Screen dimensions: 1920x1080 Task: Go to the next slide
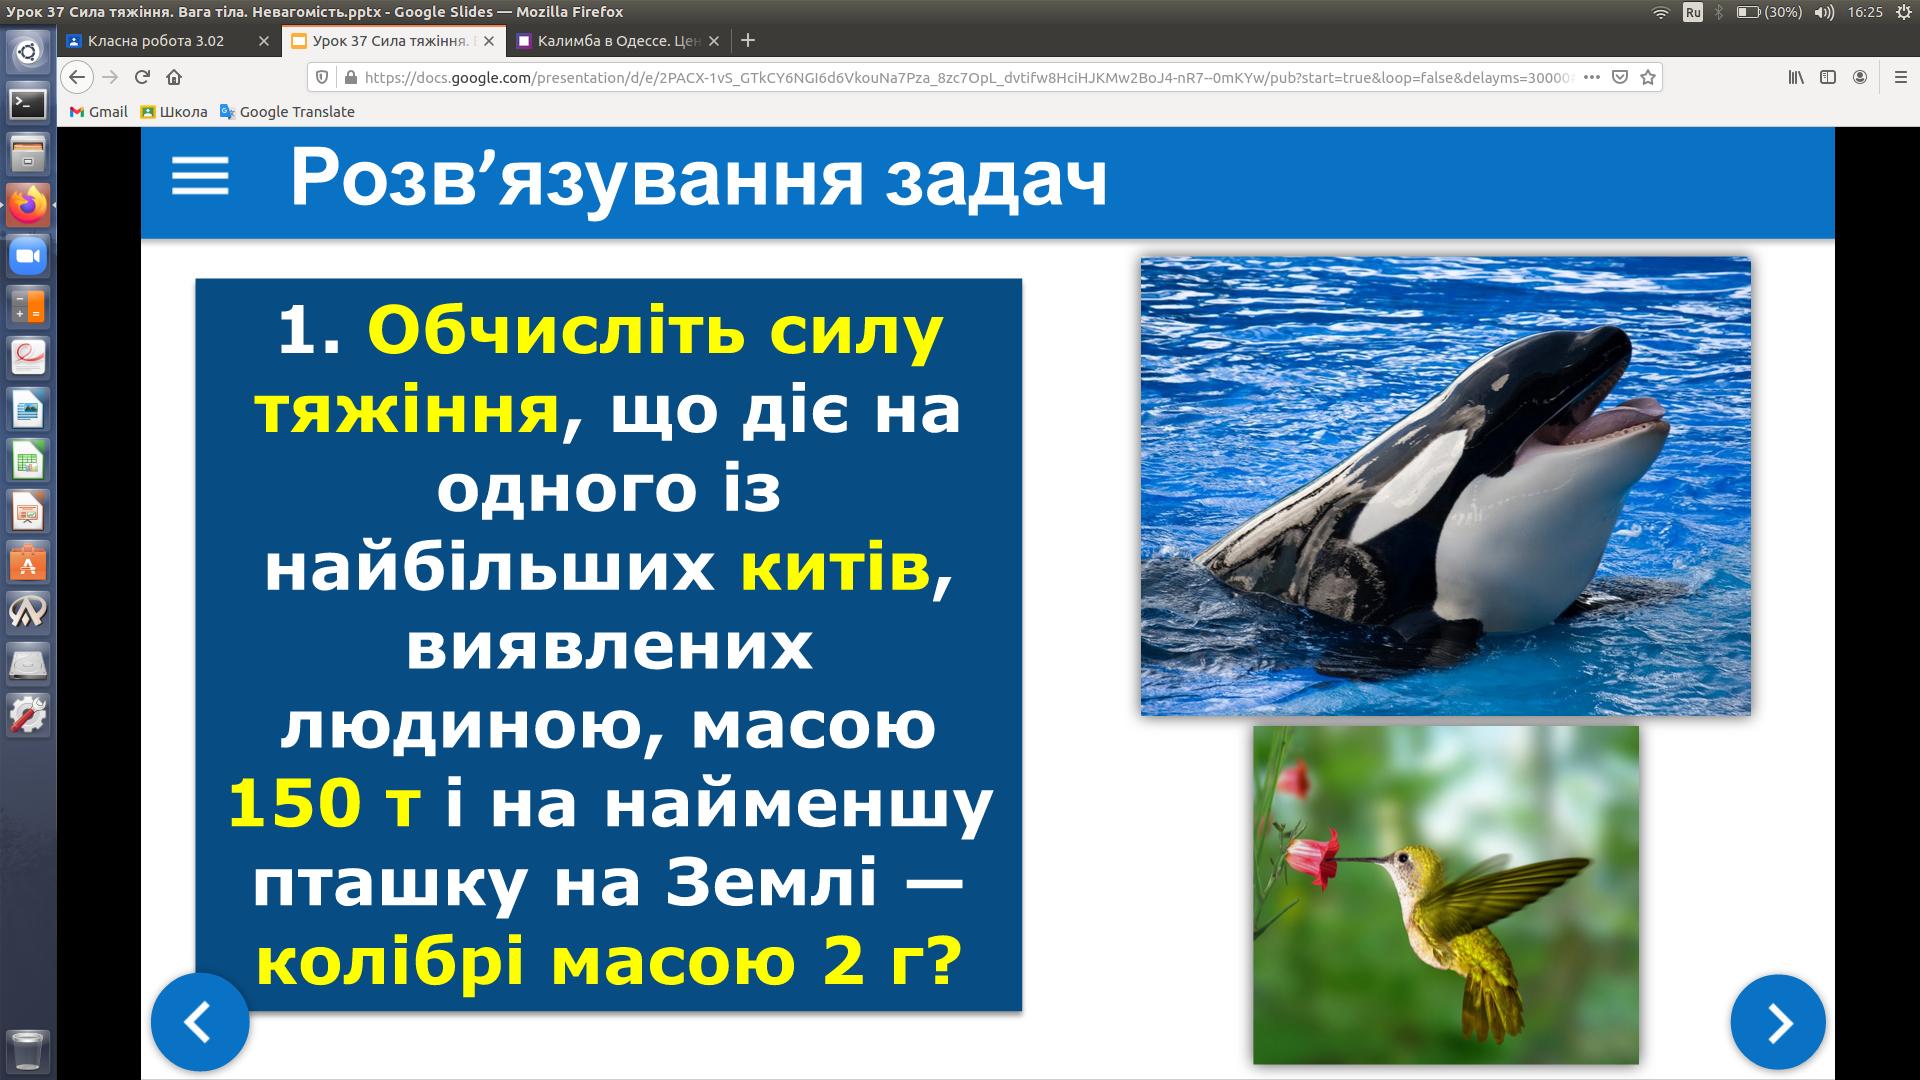1778,1022
